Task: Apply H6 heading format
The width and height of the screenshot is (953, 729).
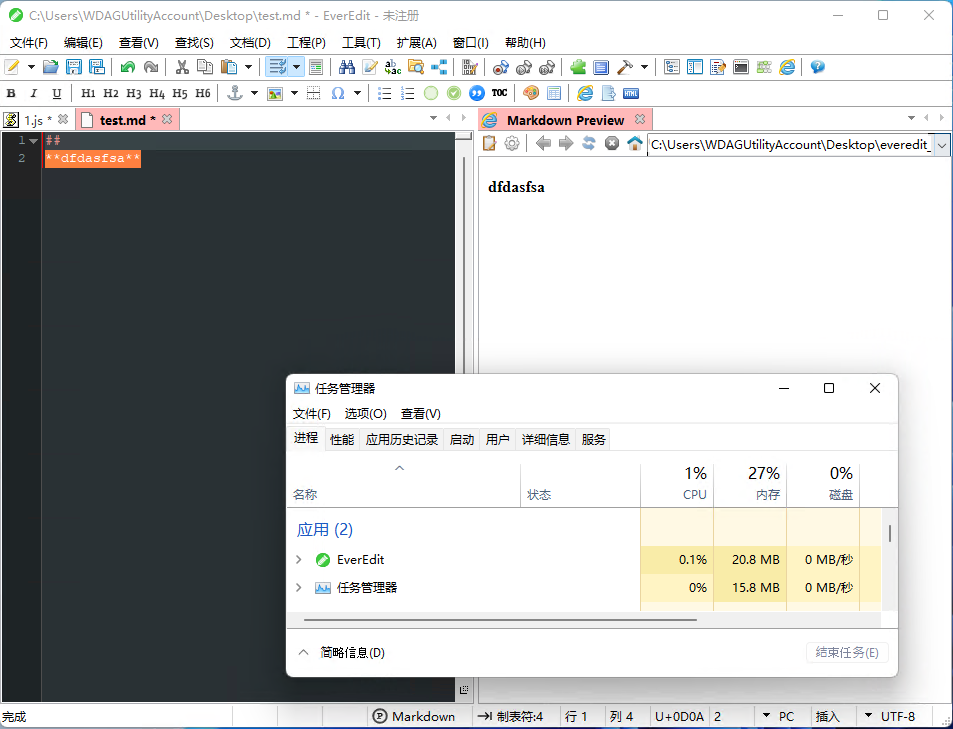Action: pyautogui.click(x=203, y=93)
